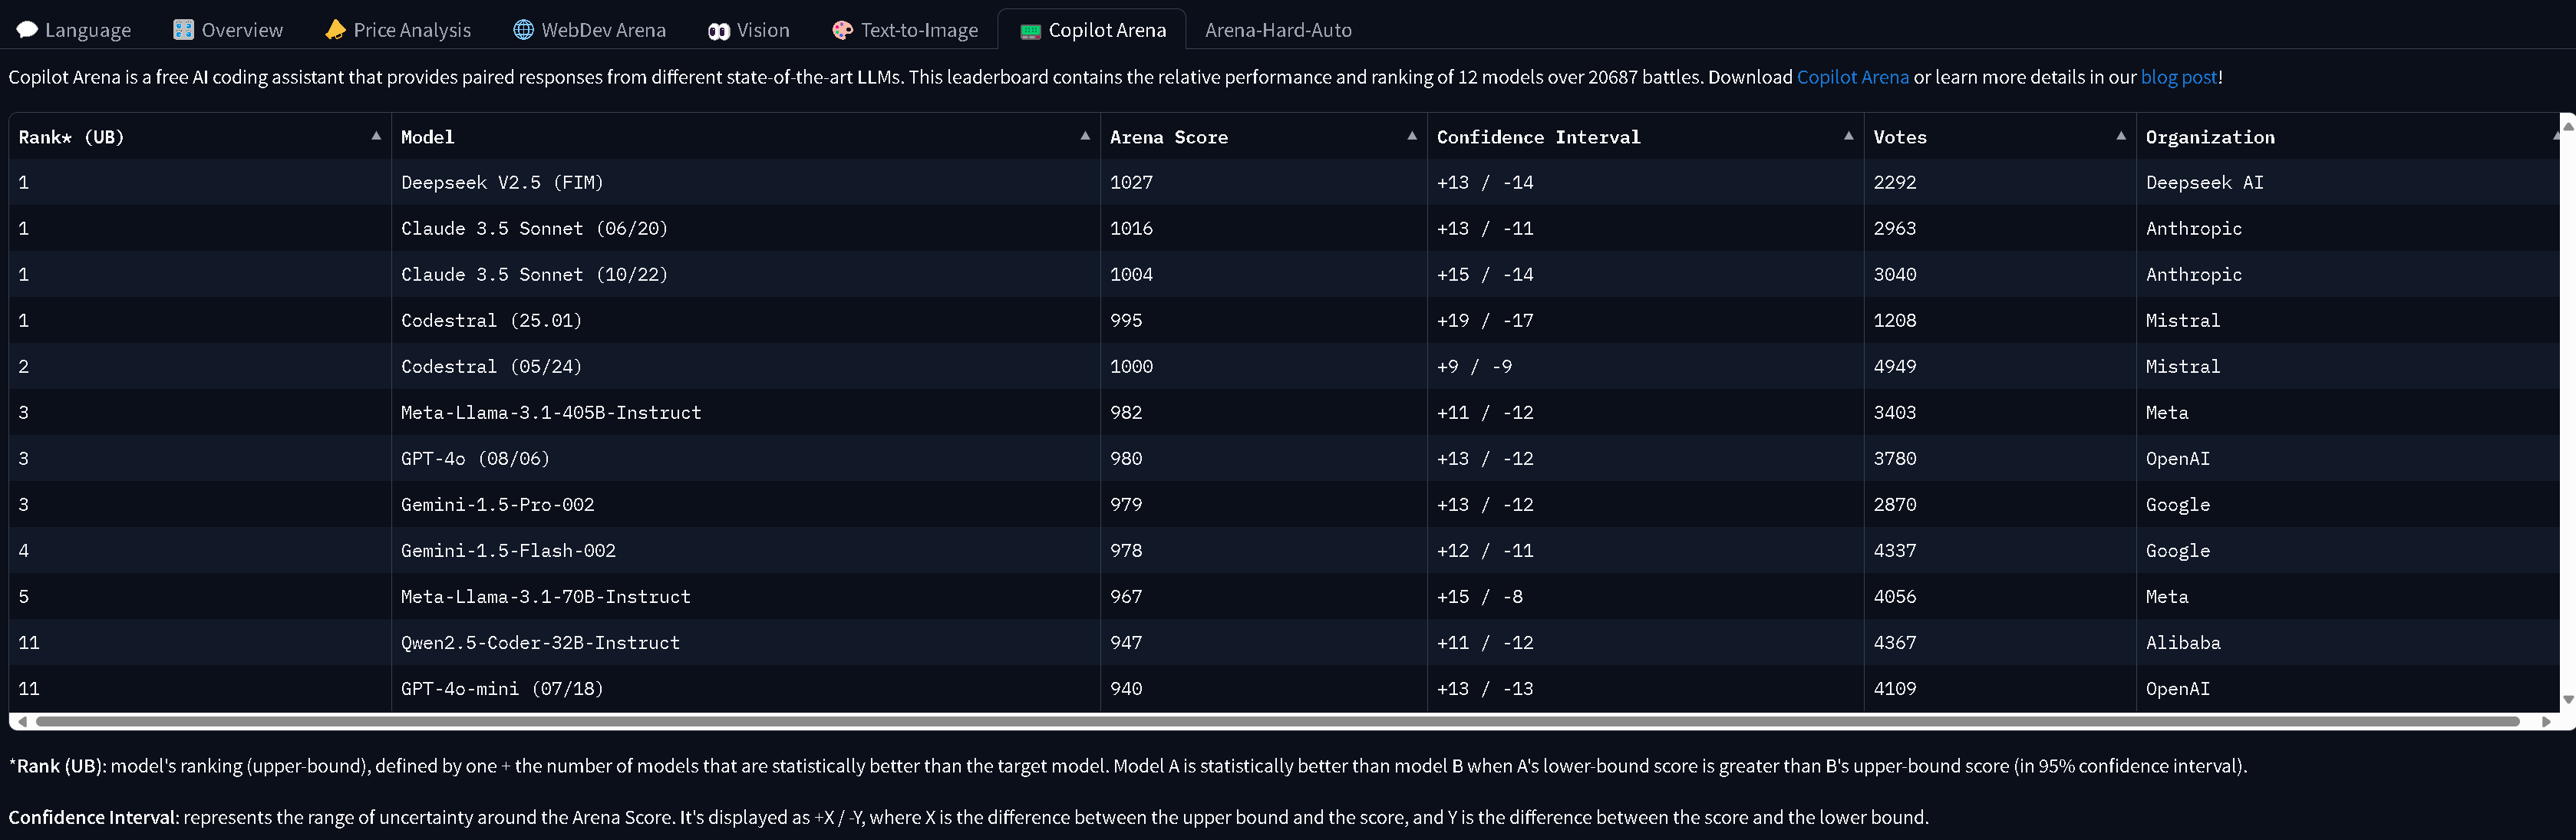Sort by Arena Score column arrow

tap(1412, 136)
